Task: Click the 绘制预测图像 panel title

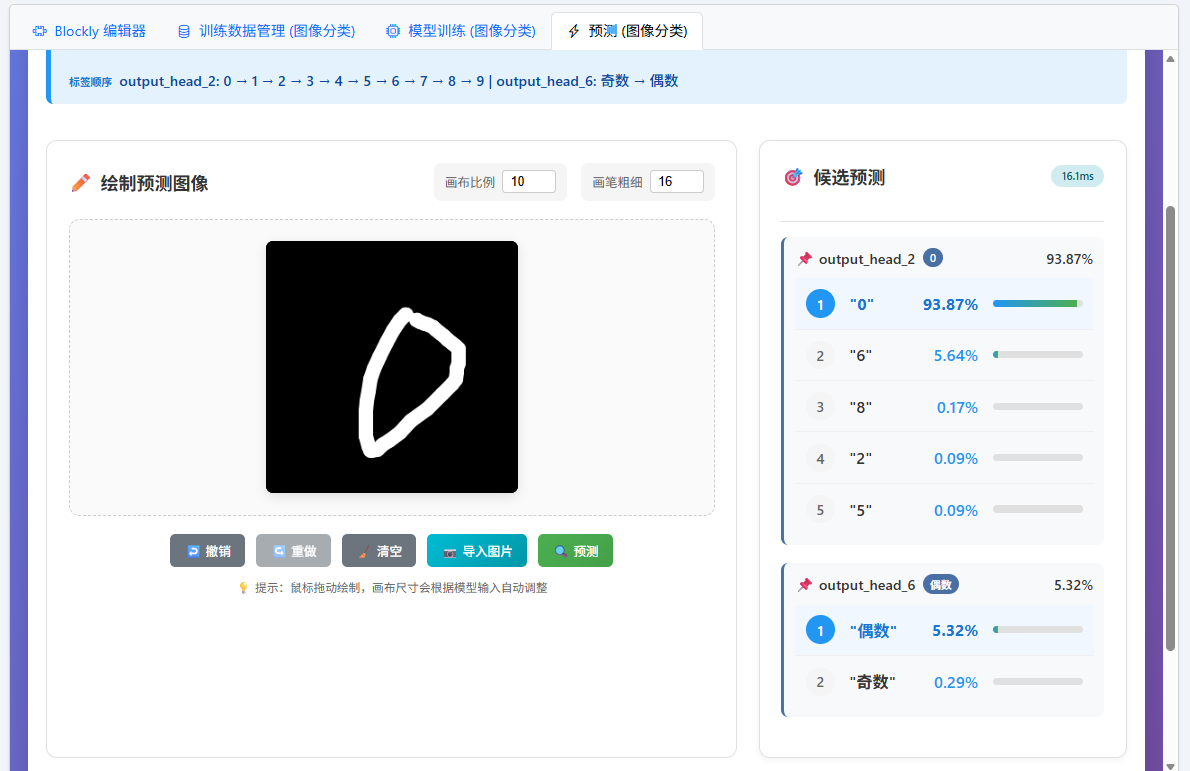Action: tap(155, 183)
